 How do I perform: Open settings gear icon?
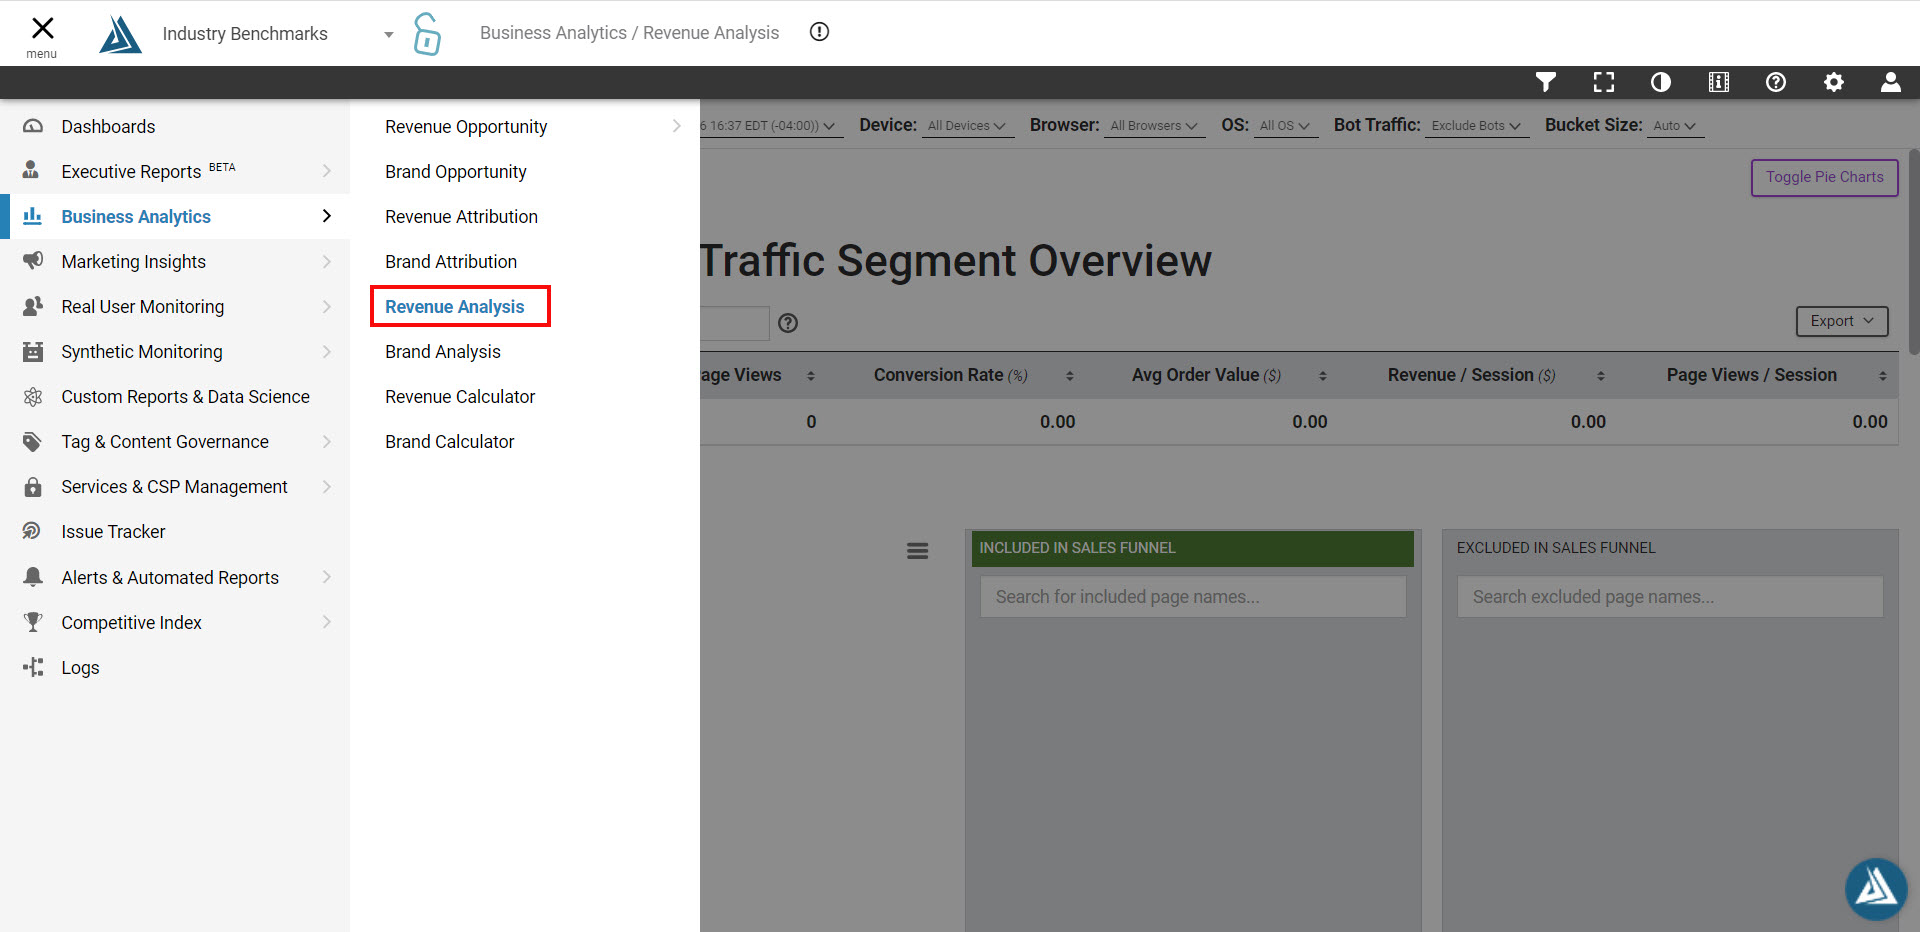[1834, 82]
